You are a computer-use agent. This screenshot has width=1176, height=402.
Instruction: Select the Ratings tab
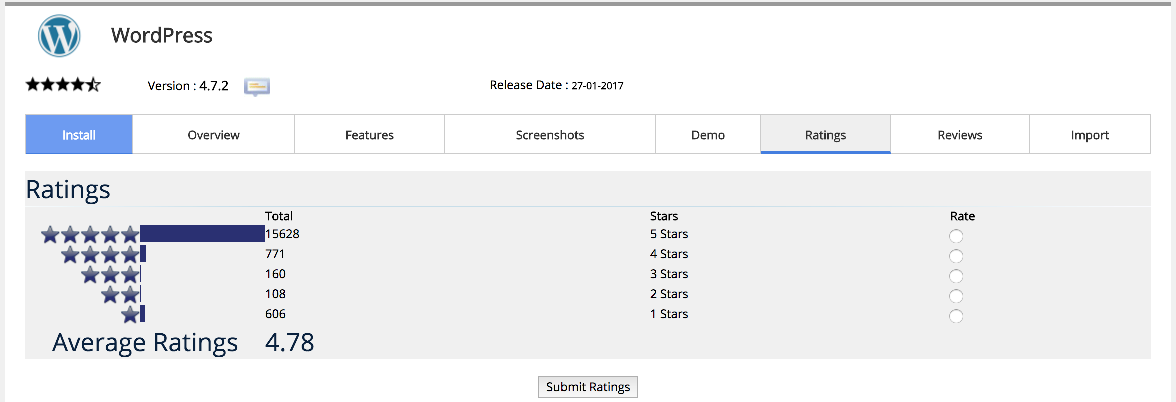coord(826,135)
